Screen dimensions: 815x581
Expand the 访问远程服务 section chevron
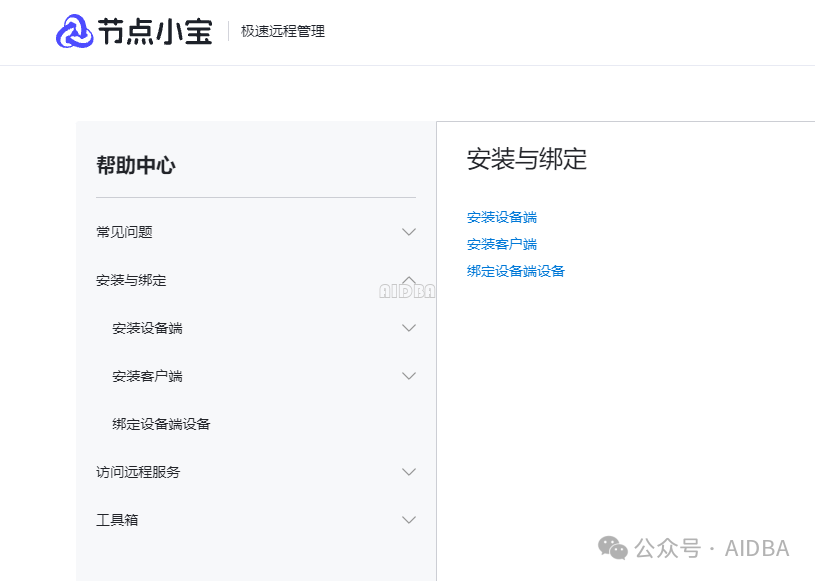click(x=408, y=472)
